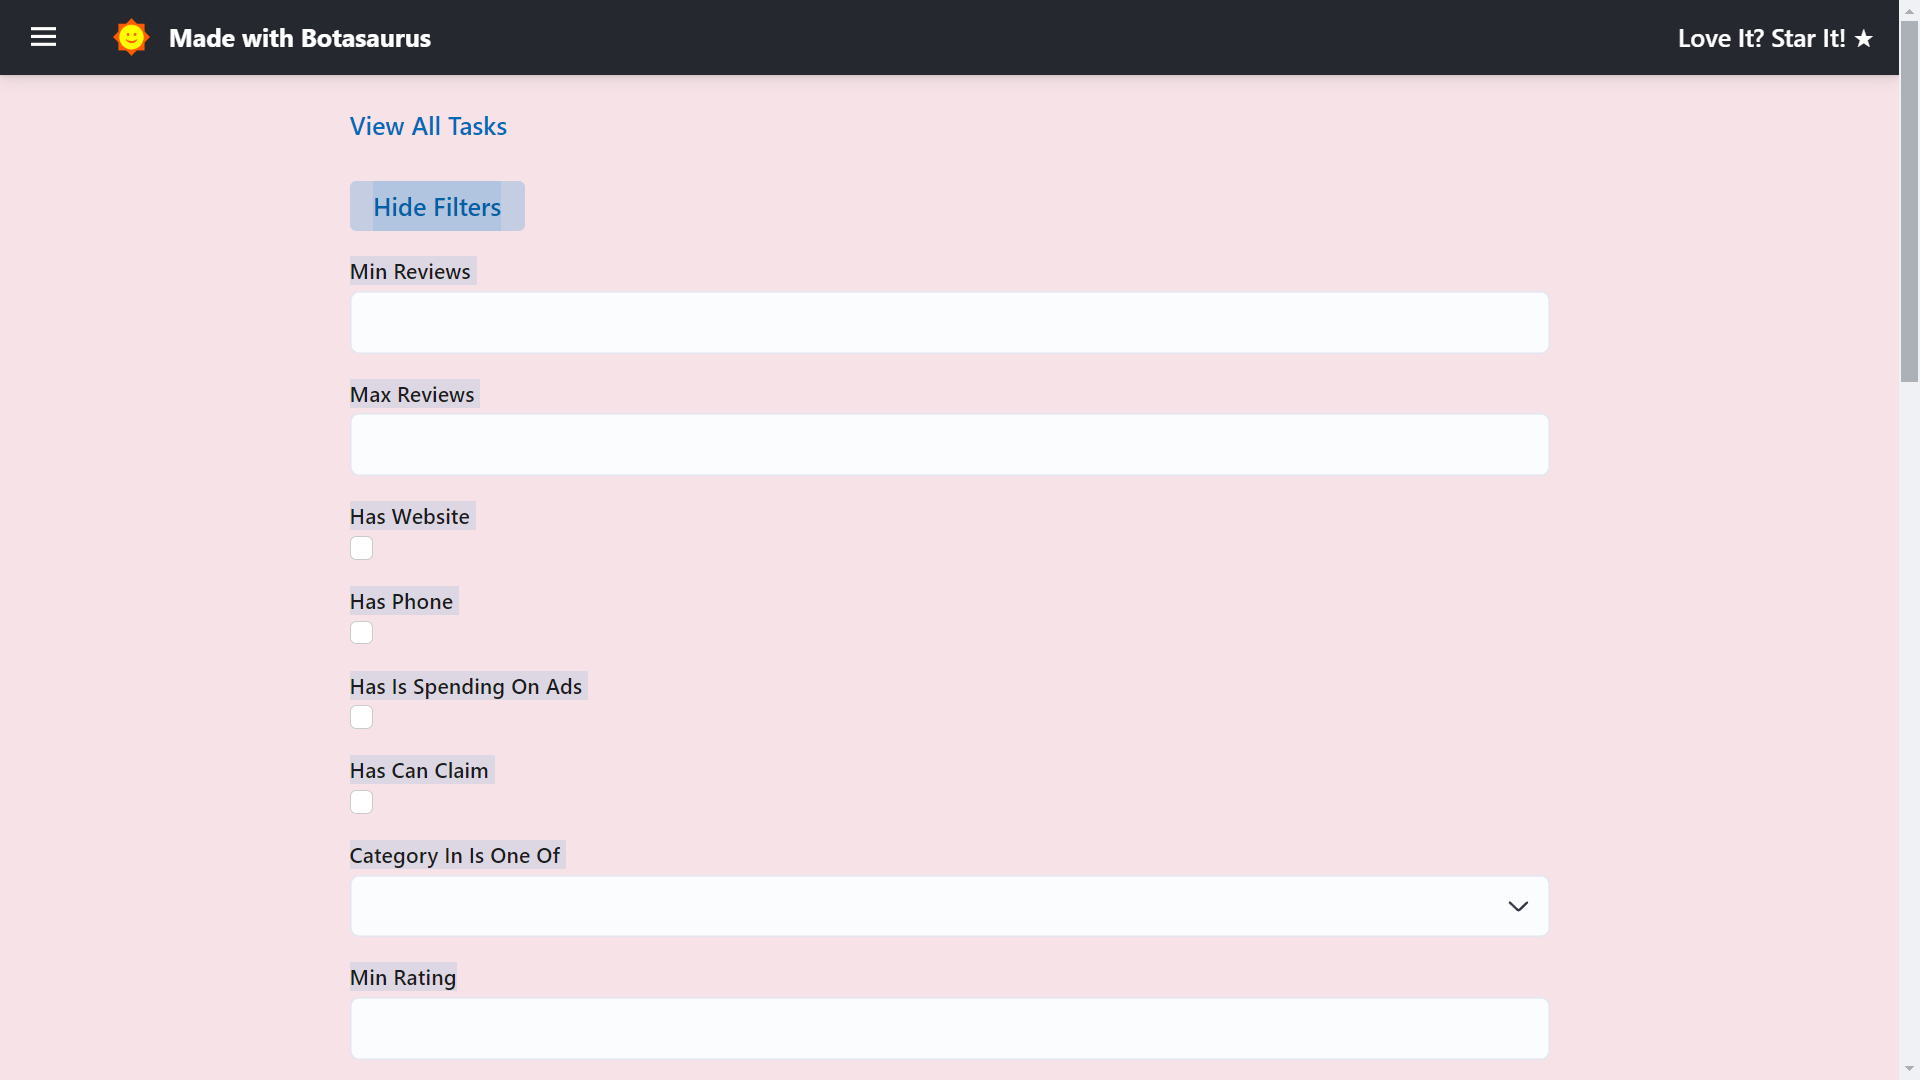Click the Botasaurus sun logo
1920x1080 pixels.
[x=131, y=38]
